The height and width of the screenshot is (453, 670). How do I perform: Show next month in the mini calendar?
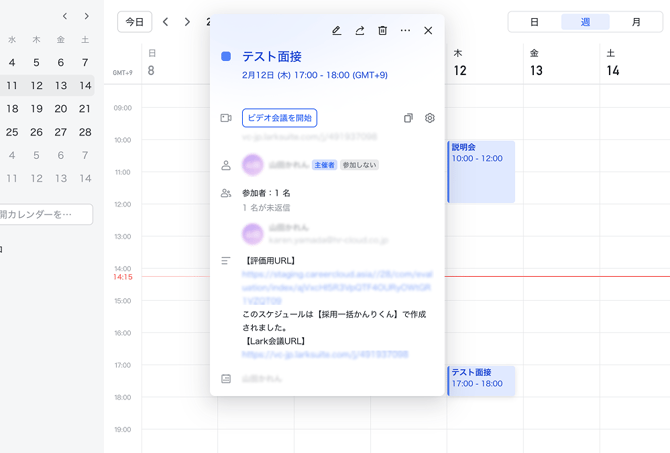pyautogui.click(x=87, y=16)
